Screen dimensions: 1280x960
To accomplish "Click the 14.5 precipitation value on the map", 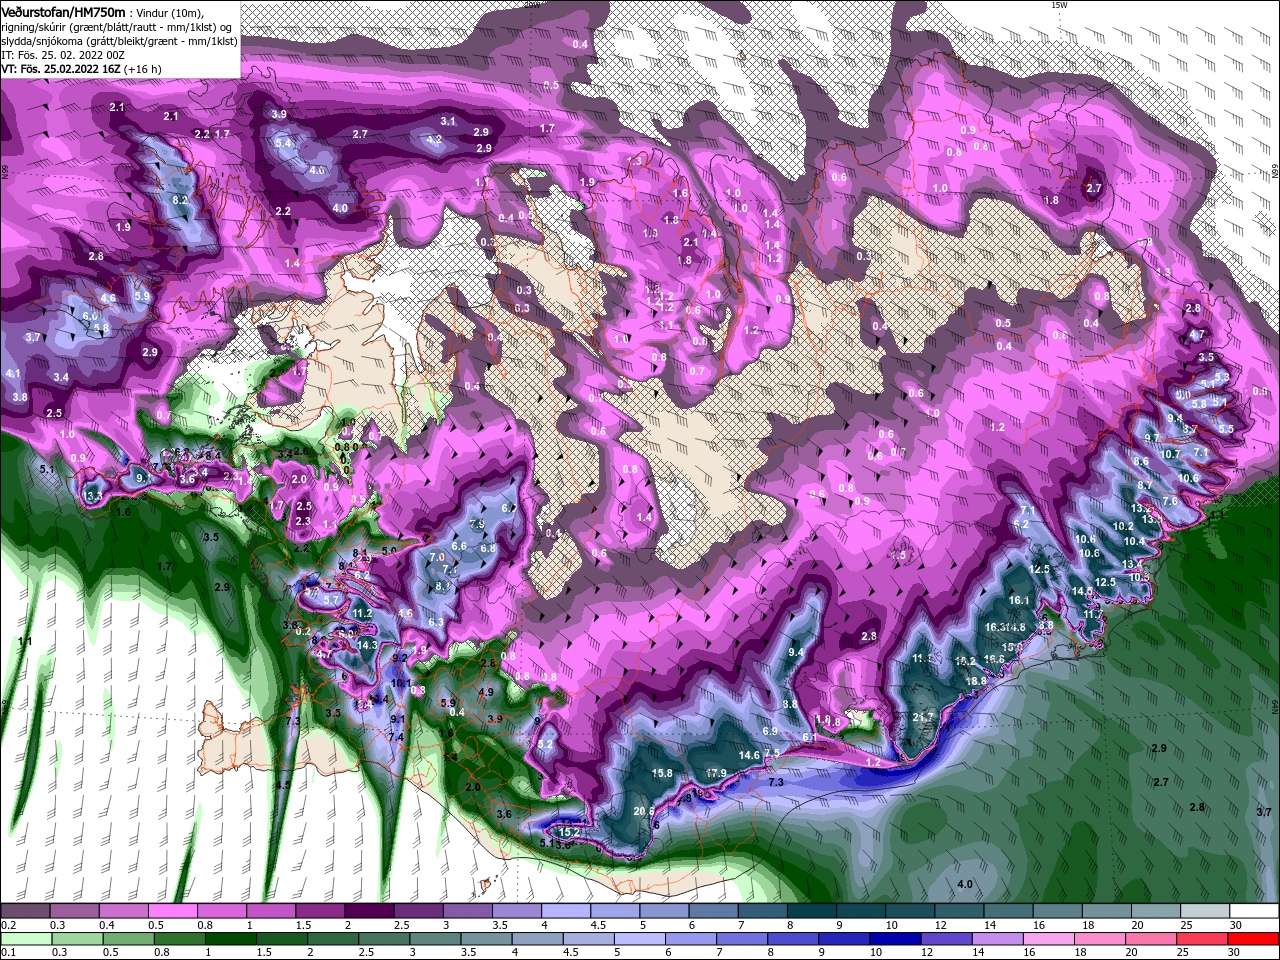I will click(1083, 591).
